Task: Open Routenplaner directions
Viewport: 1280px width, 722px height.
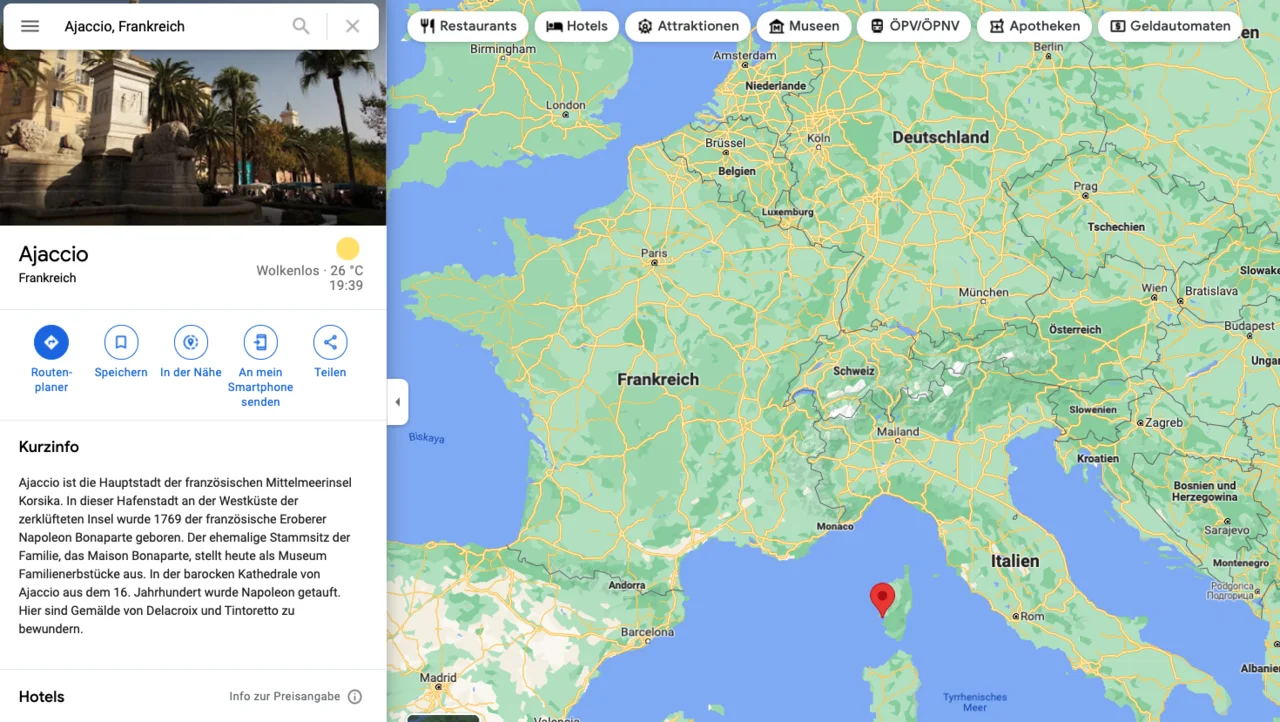Action: pyautogui.click(x=51, y=343)
